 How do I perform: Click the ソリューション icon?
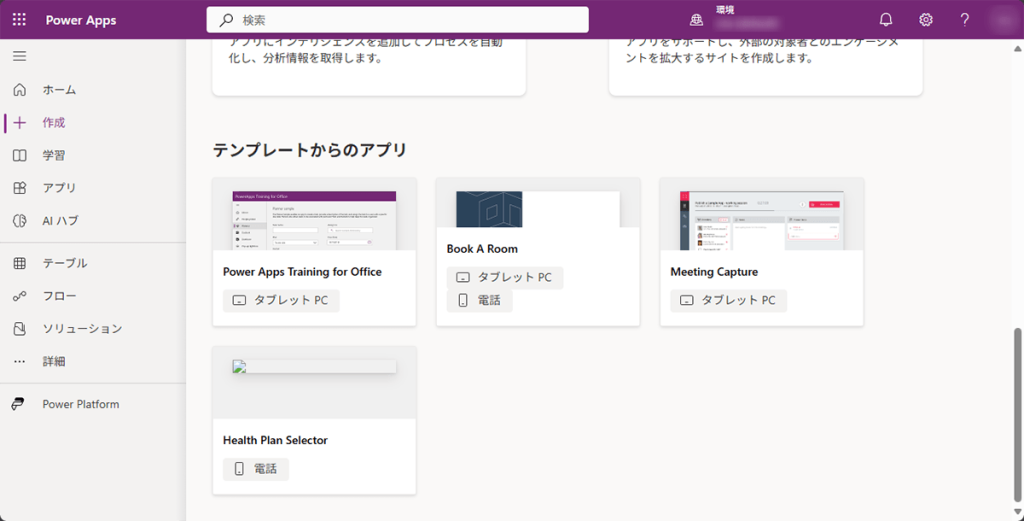20,328
